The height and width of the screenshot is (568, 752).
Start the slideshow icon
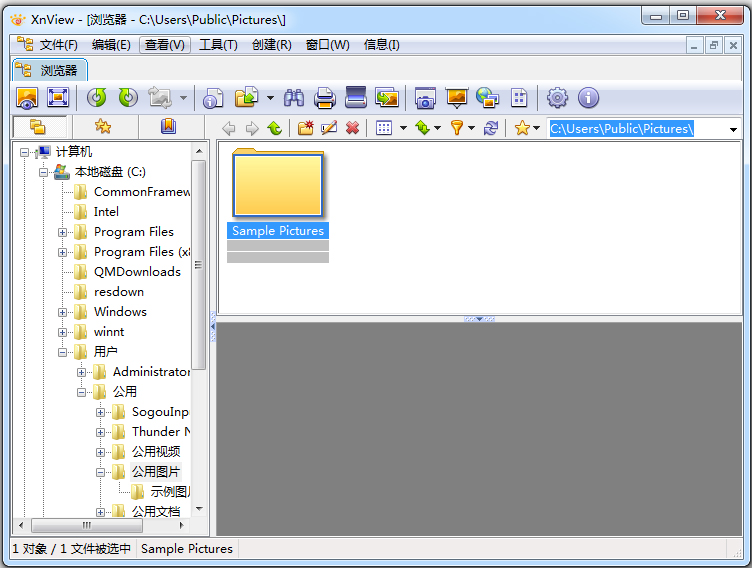pos(457,98)
